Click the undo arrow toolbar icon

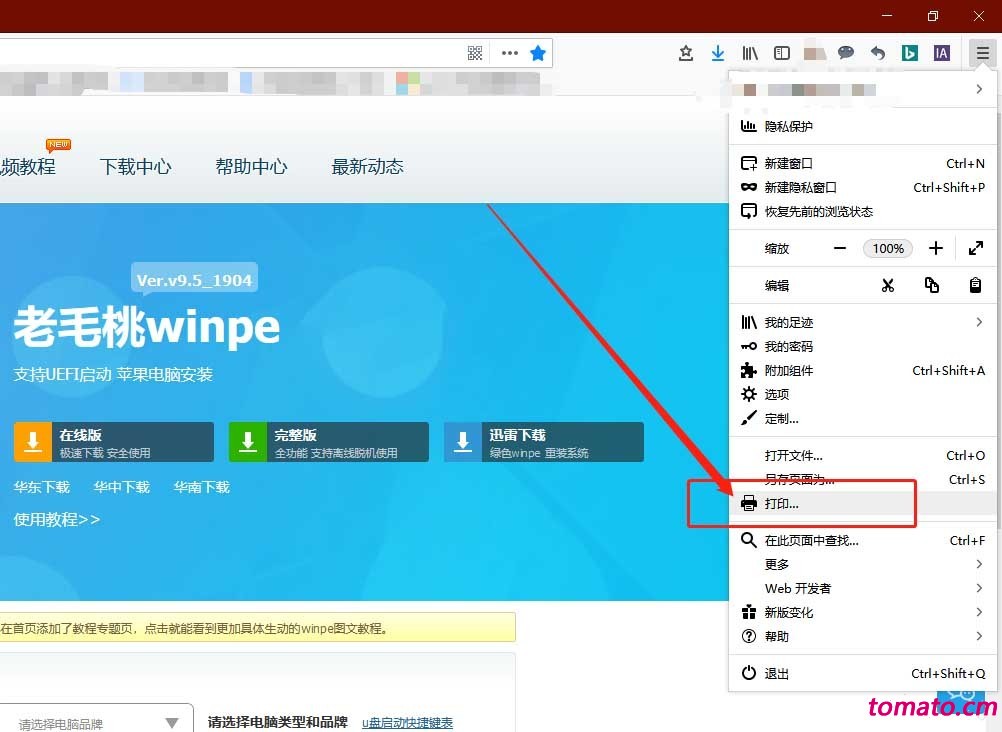coord(877,53)
